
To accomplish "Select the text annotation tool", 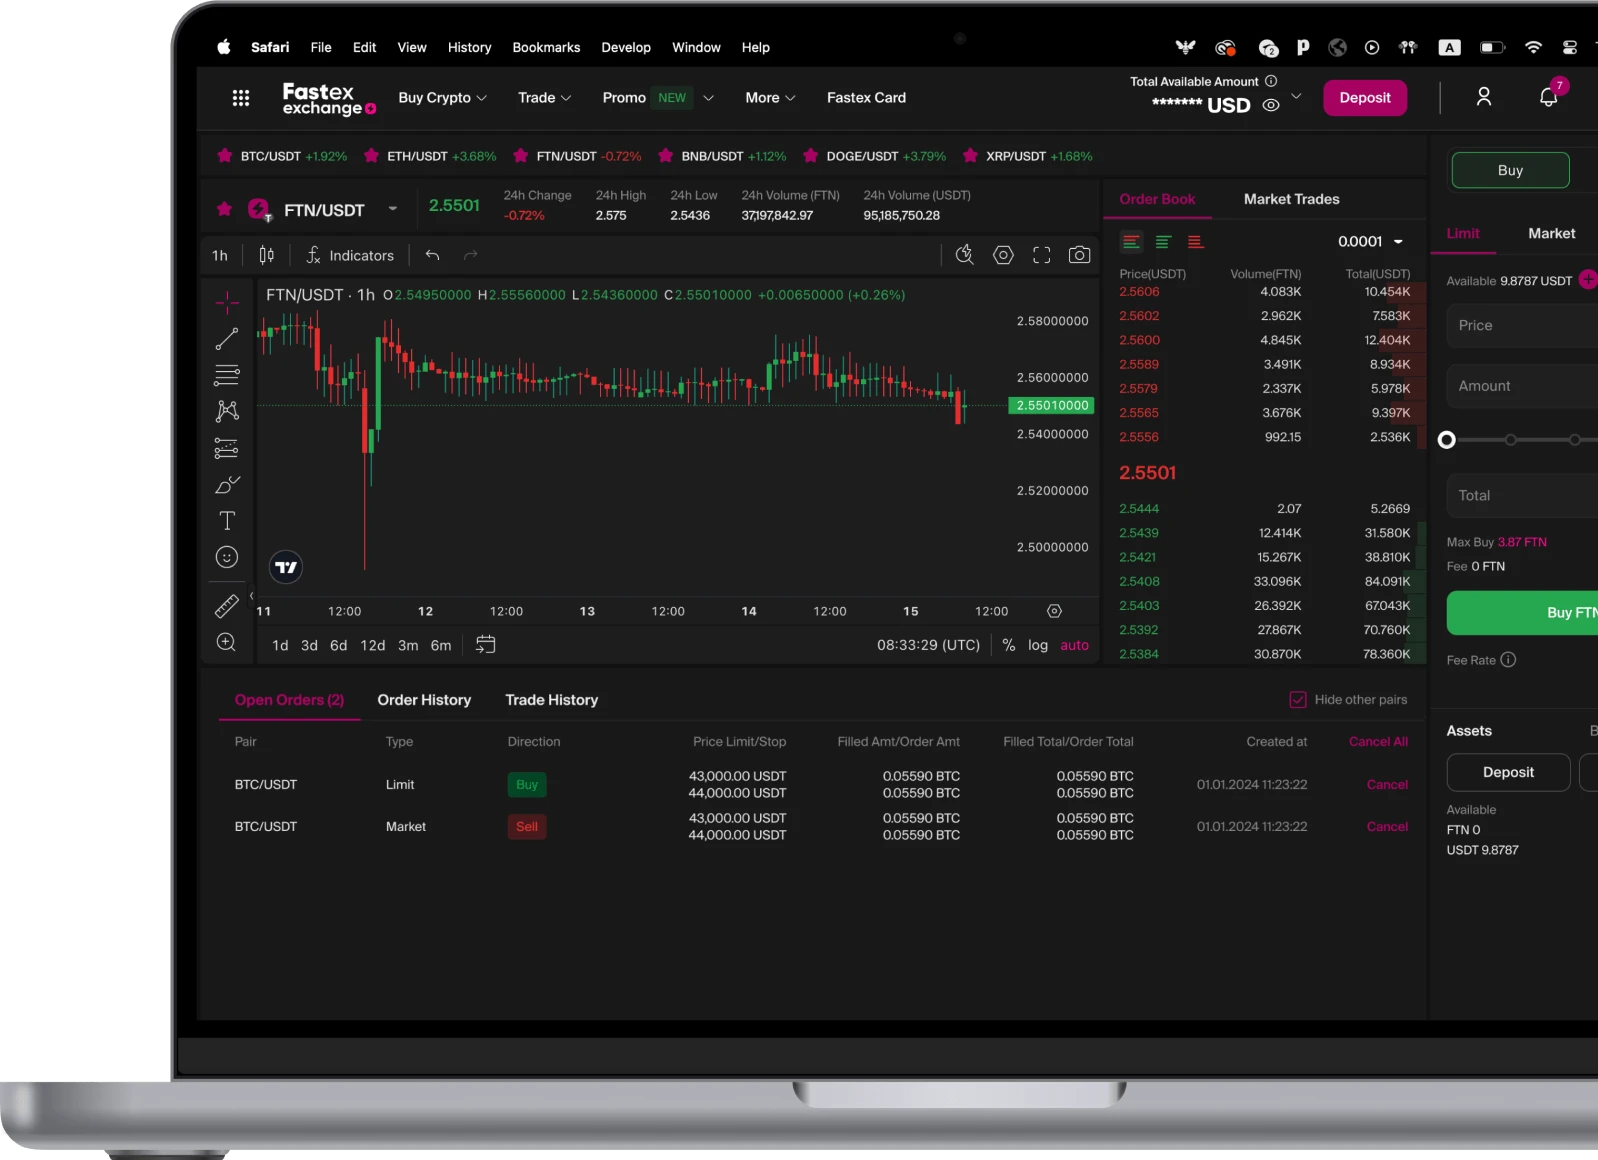I will 227,521.
